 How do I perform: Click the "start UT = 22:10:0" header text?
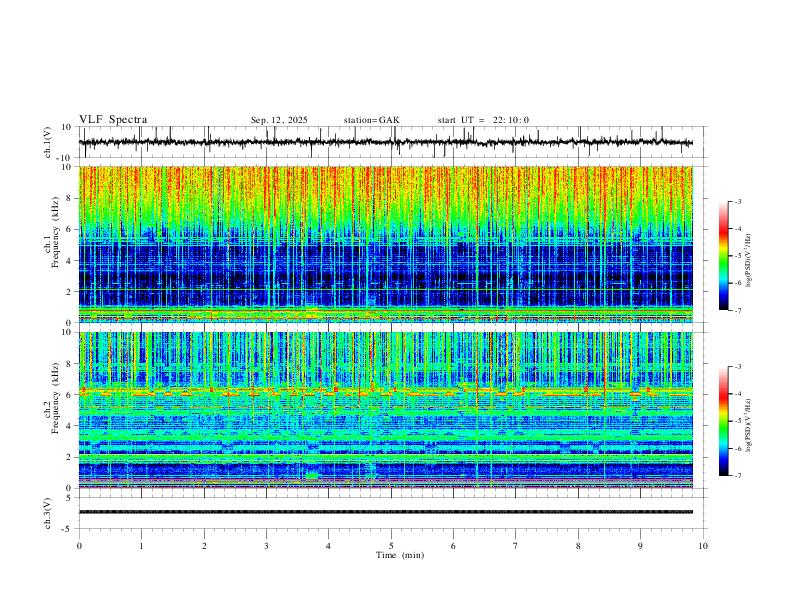click(x=483, y=120)
